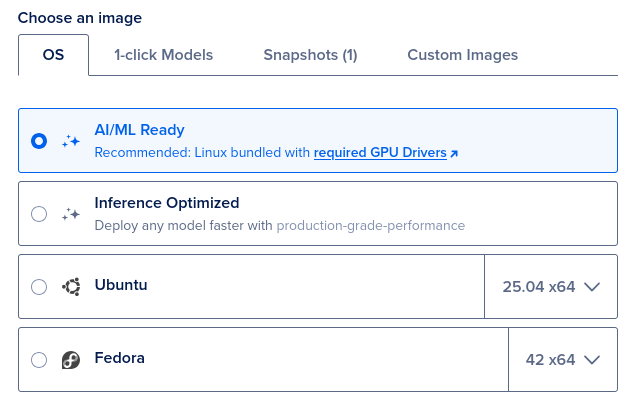
Task: Click the AI/ML Ready sparkle icon
Action: (x=70, y=141)
